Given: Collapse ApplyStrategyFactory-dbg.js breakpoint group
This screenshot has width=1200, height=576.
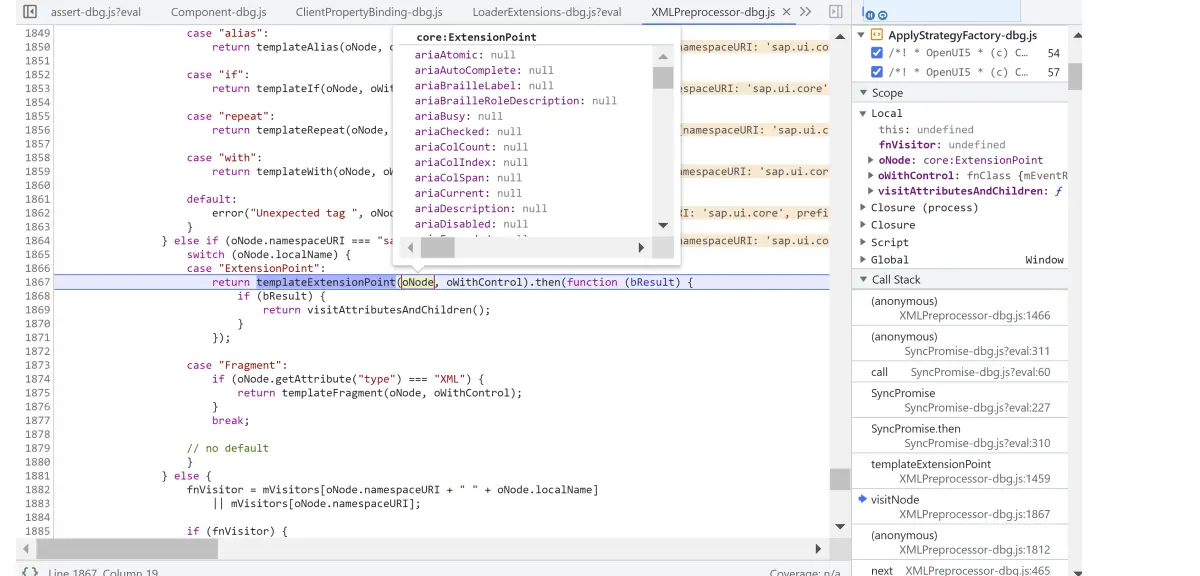Looking at the screenshot, I should 862,35.
